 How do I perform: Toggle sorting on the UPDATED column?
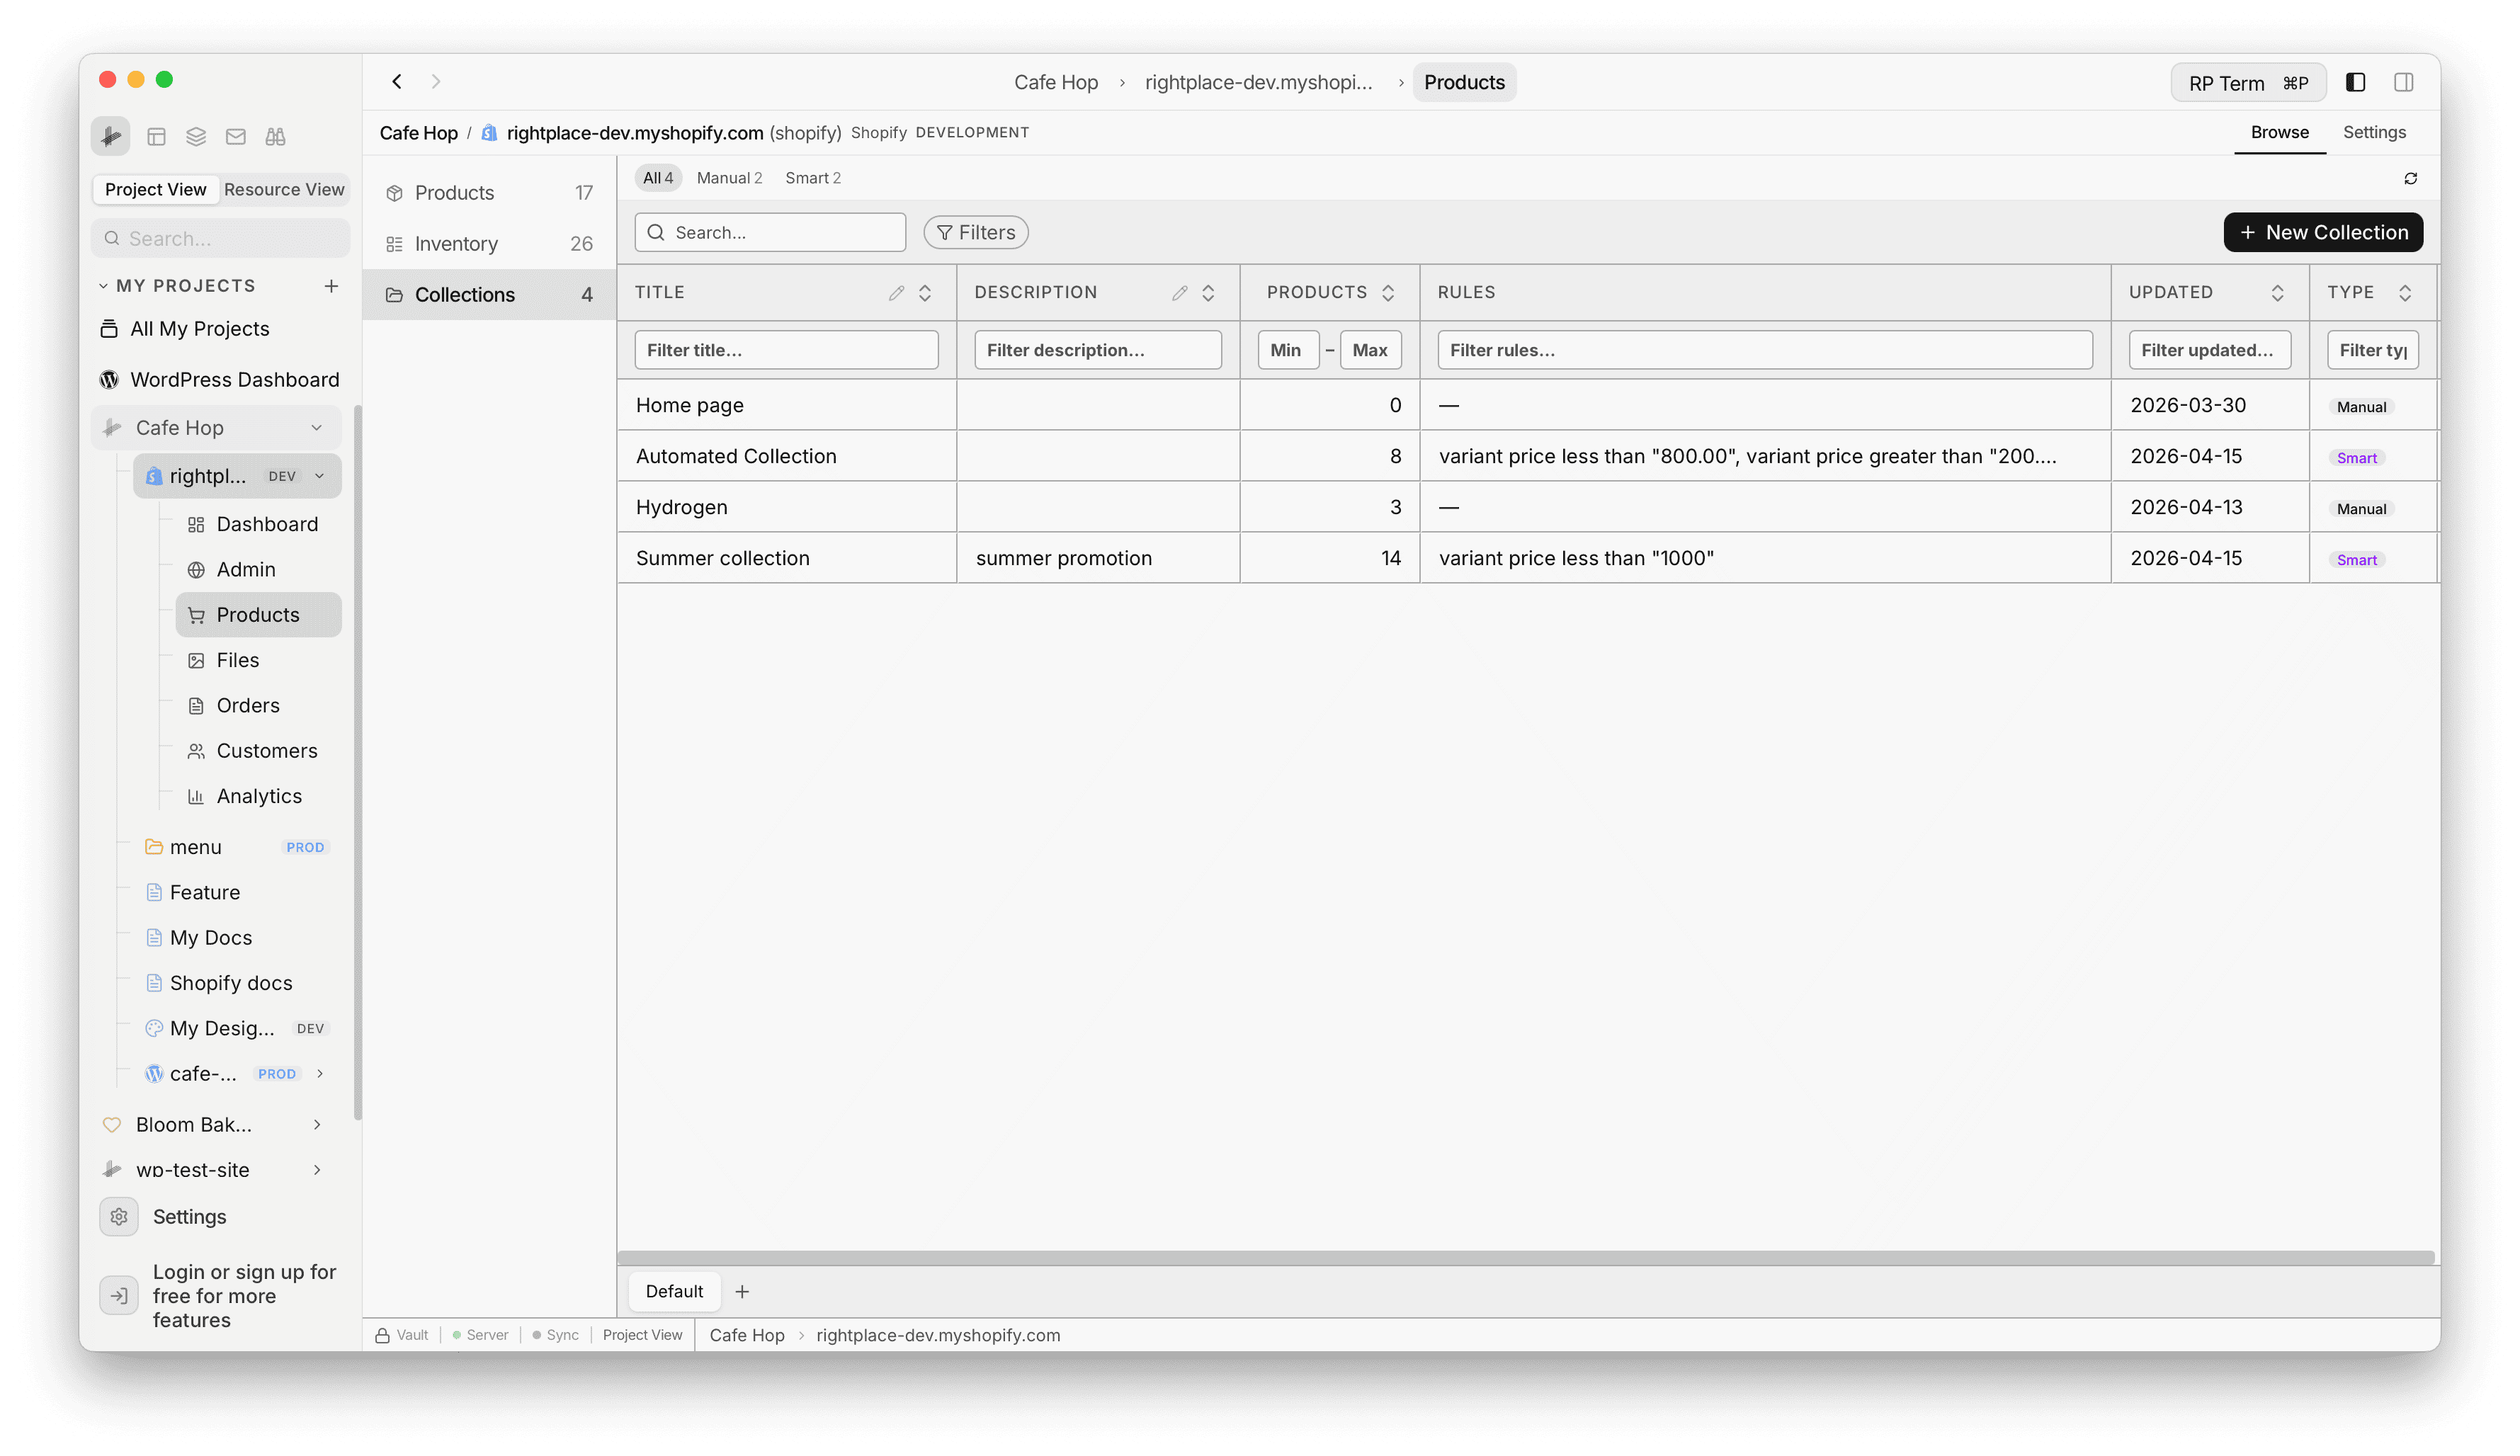pos(2278,292)
